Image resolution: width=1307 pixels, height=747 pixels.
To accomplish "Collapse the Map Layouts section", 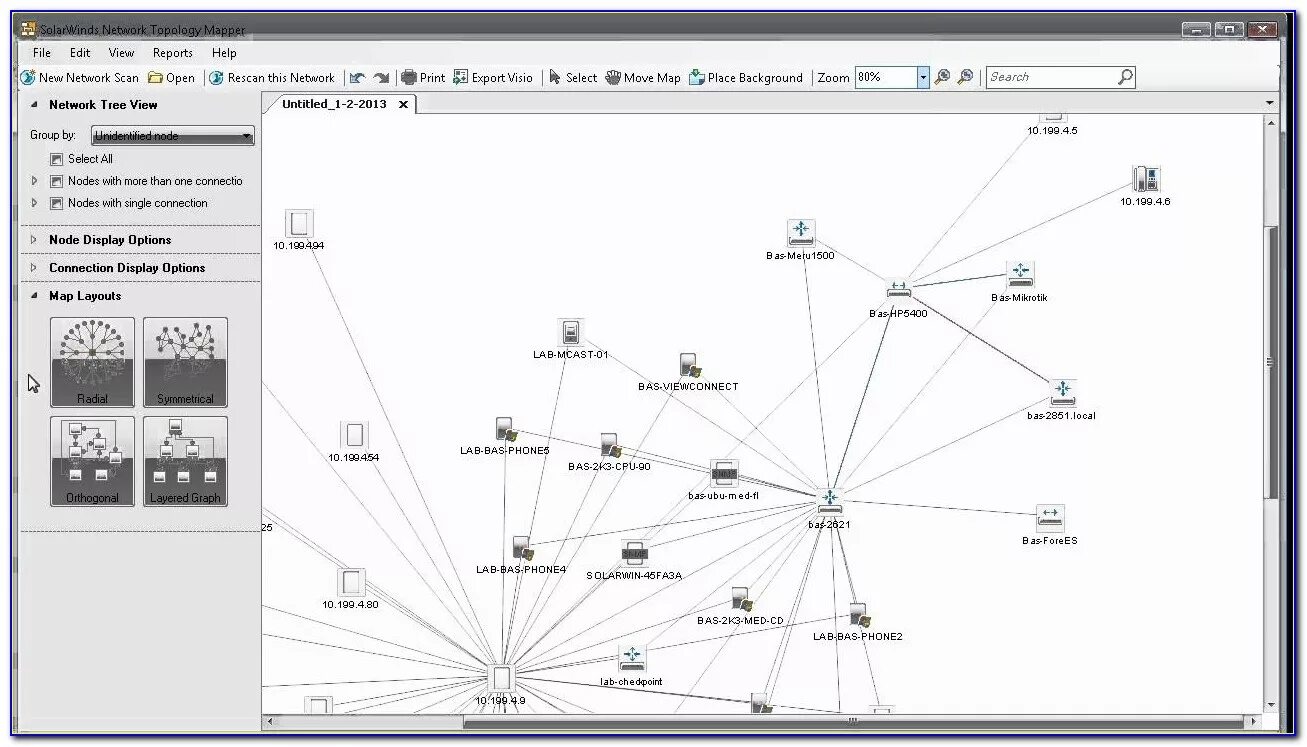I will click(34, 296).
